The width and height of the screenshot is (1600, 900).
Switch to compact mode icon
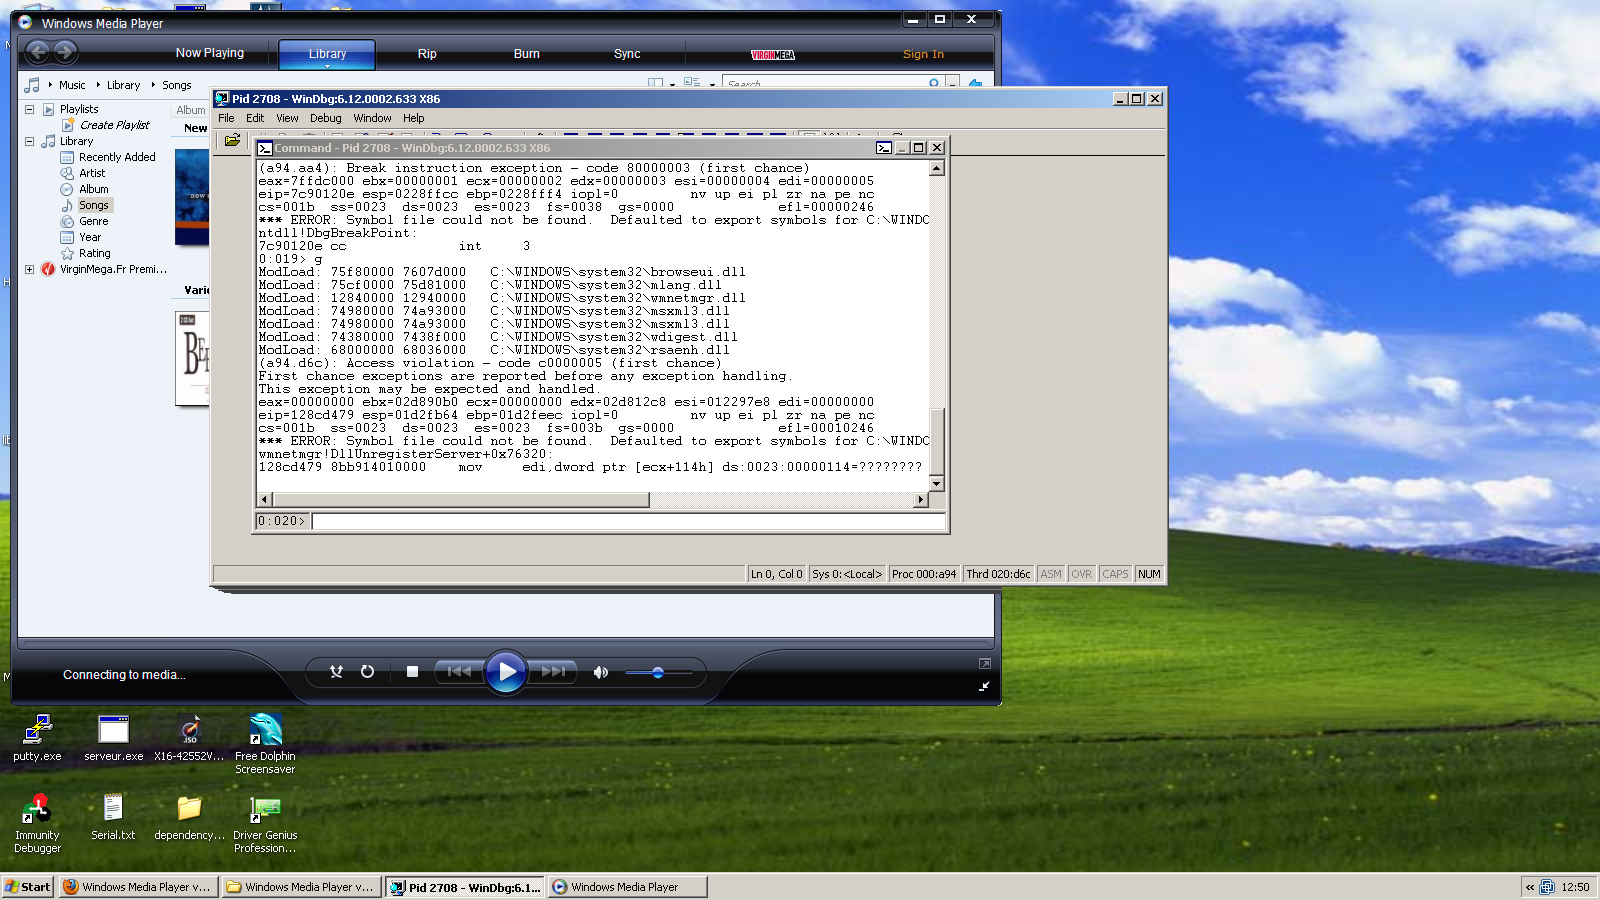point(984,686)
